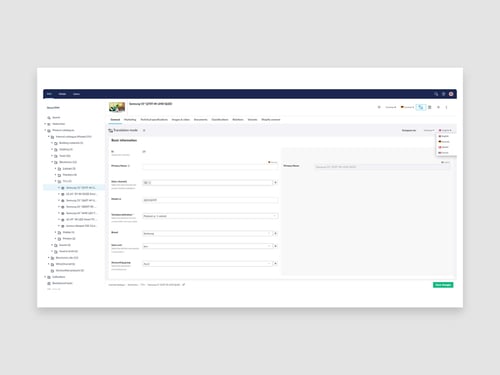Switch to the Technical specifications tab
This screenshot has width=500, height=375.
pyautogui.click(x=154, y=120)
